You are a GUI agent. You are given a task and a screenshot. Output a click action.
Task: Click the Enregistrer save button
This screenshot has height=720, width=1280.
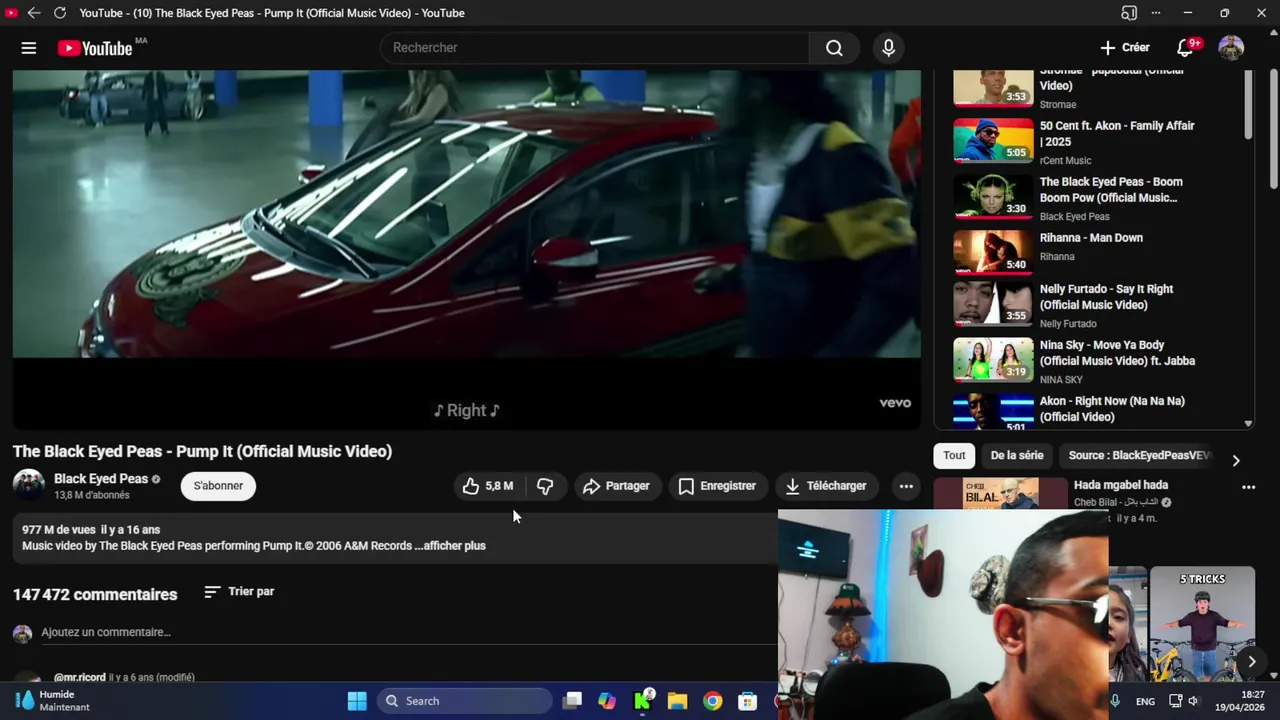717,486
